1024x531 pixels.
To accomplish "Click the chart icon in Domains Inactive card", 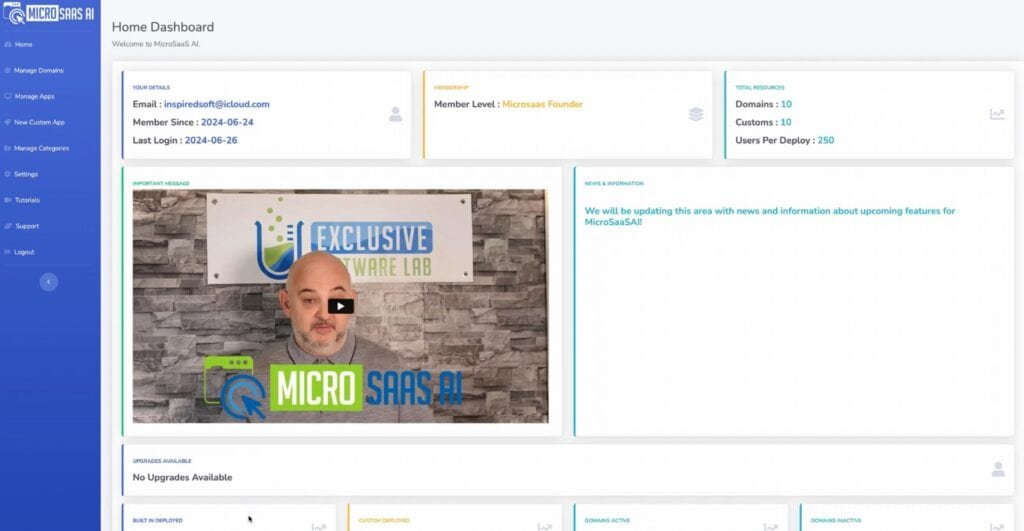I will 997,526.
